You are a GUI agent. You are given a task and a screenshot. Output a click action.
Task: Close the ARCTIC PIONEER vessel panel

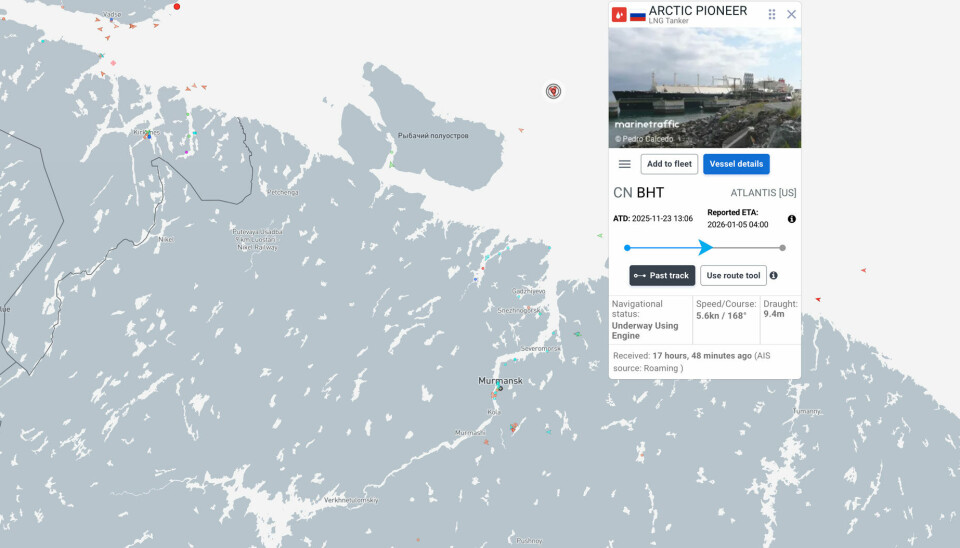[792, 14]
